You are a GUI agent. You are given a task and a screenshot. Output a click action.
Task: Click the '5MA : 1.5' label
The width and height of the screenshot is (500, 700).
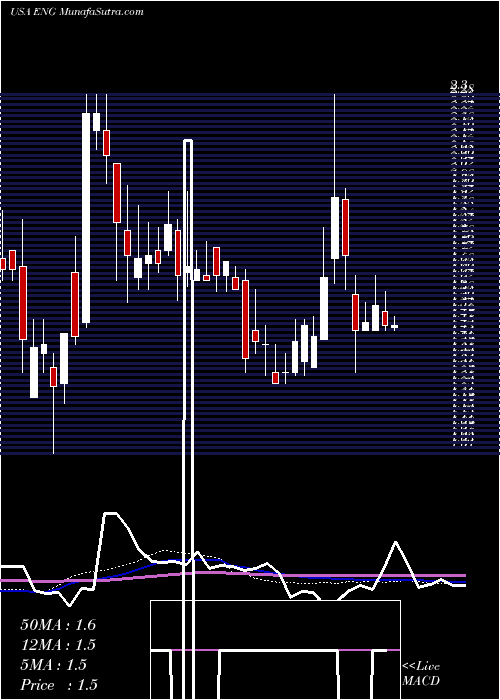click(54, 665)
